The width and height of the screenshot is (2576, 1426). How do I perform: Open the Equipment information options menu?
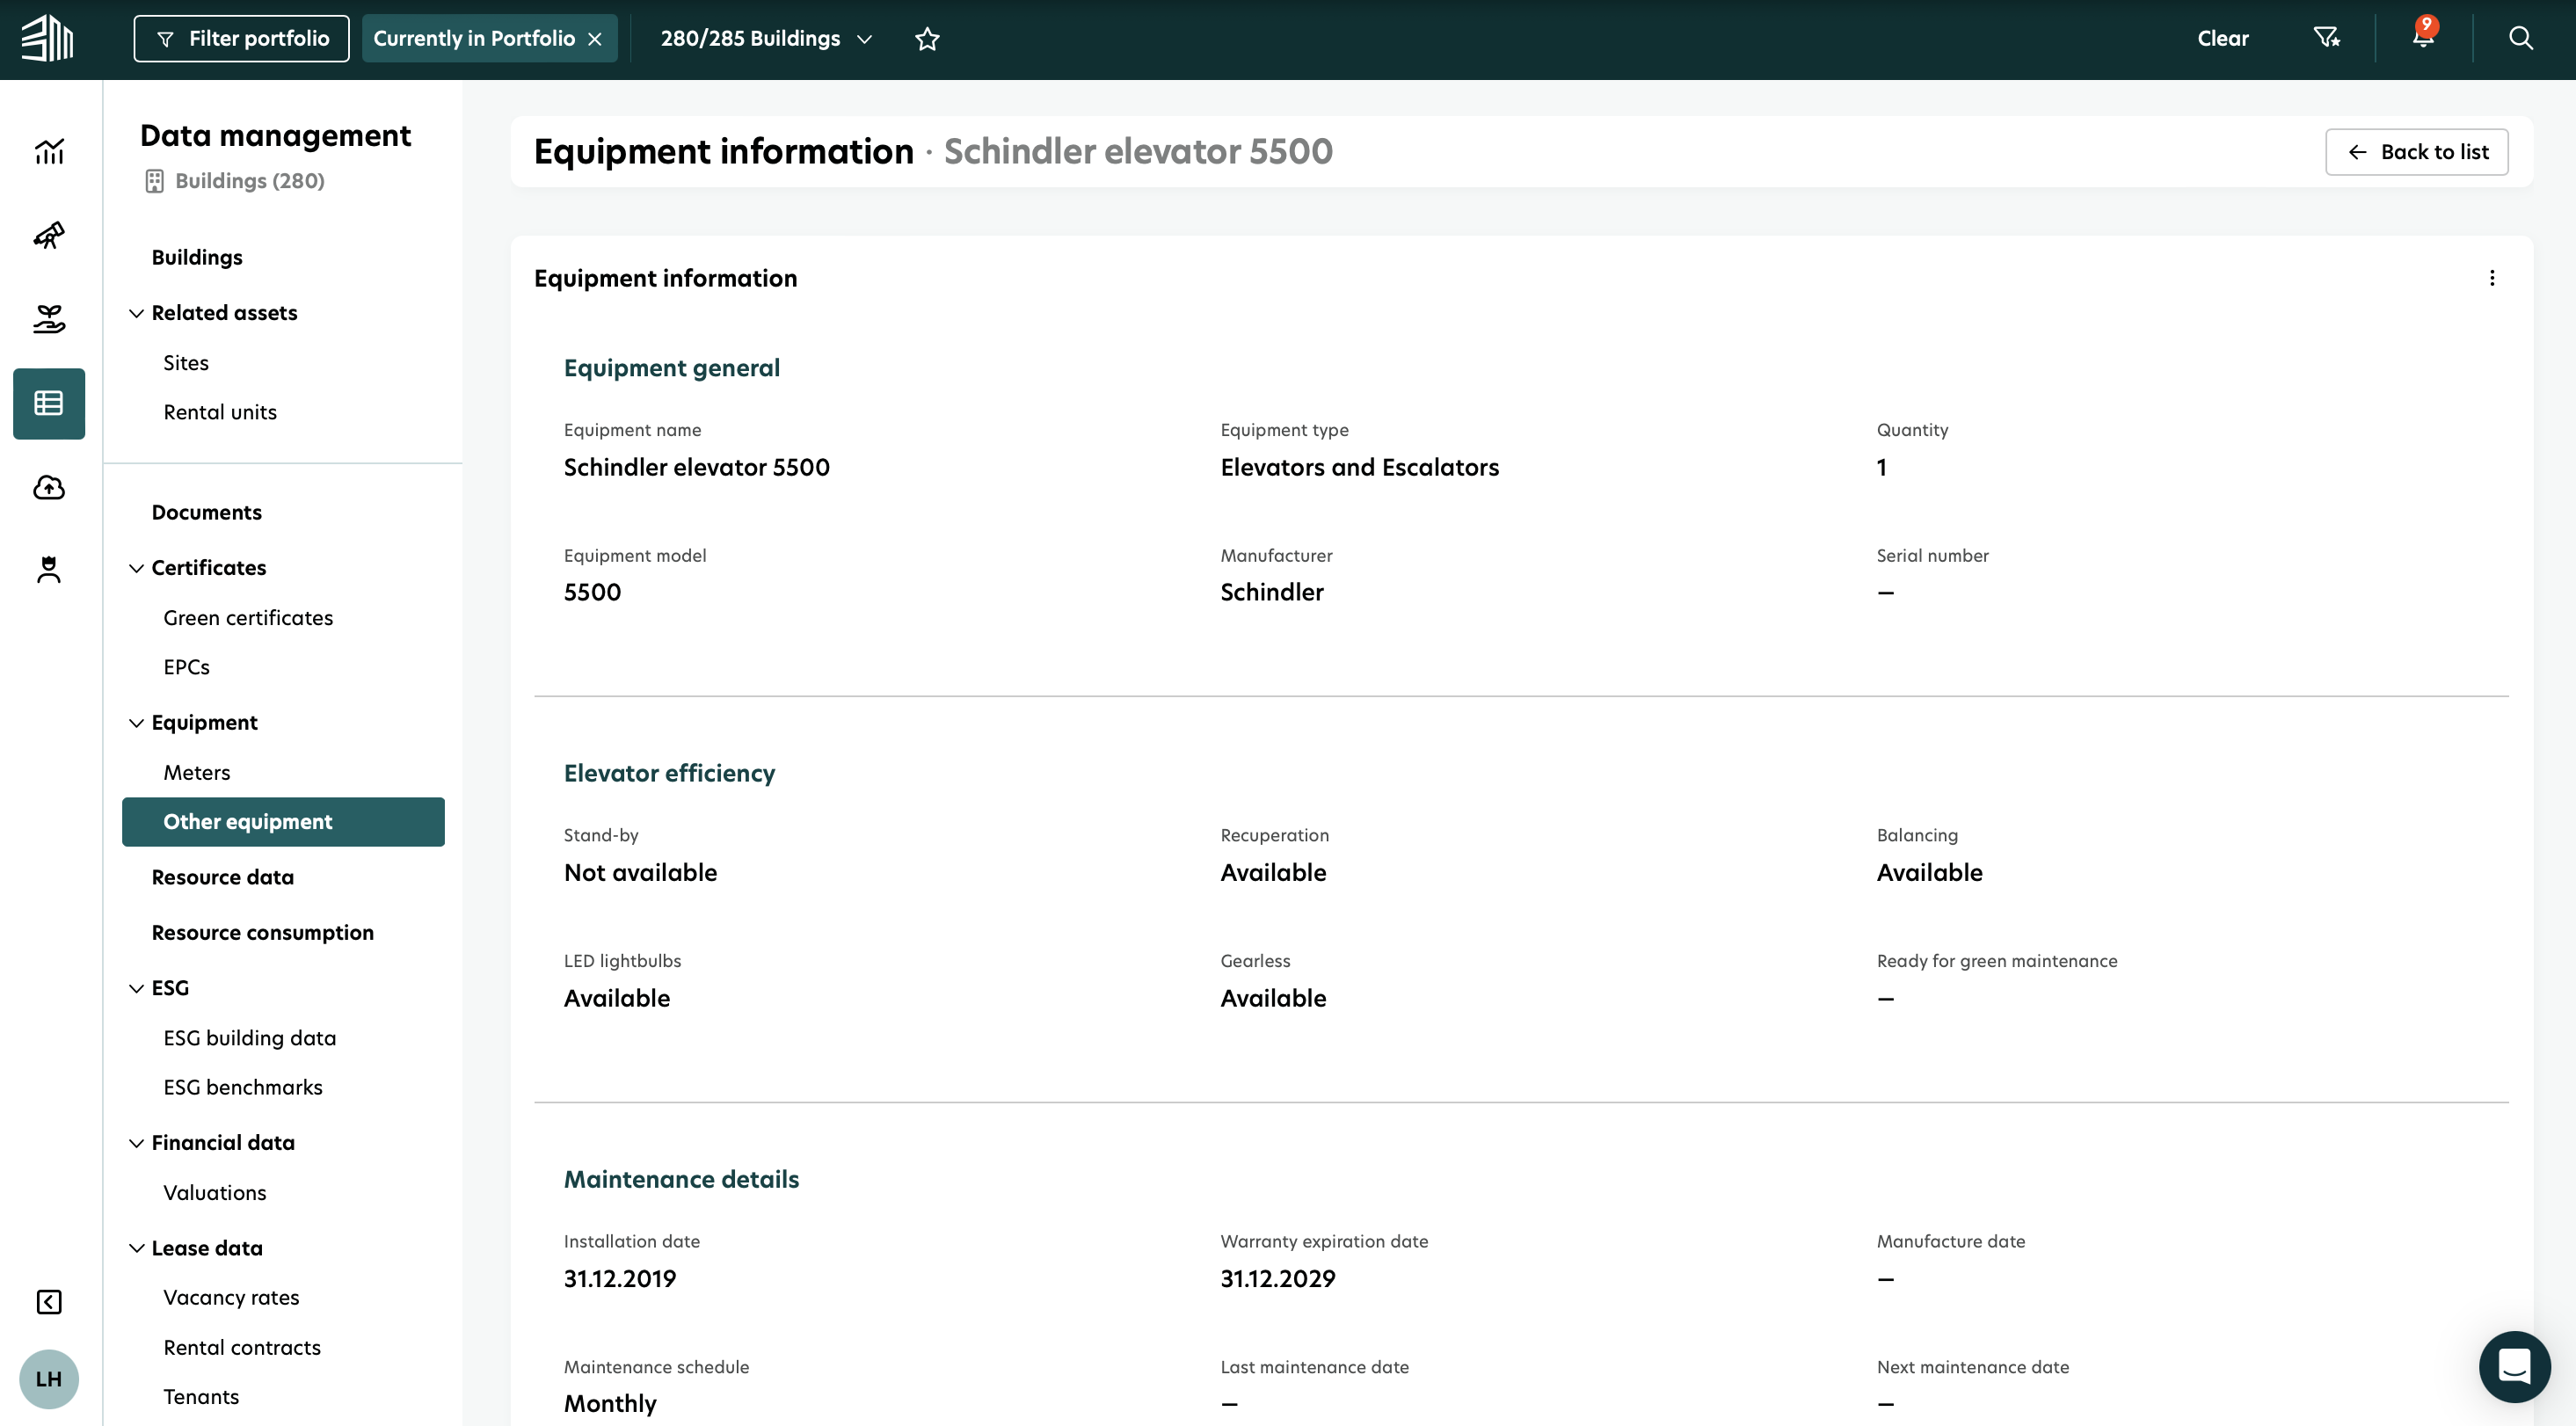click(2492, 278)
